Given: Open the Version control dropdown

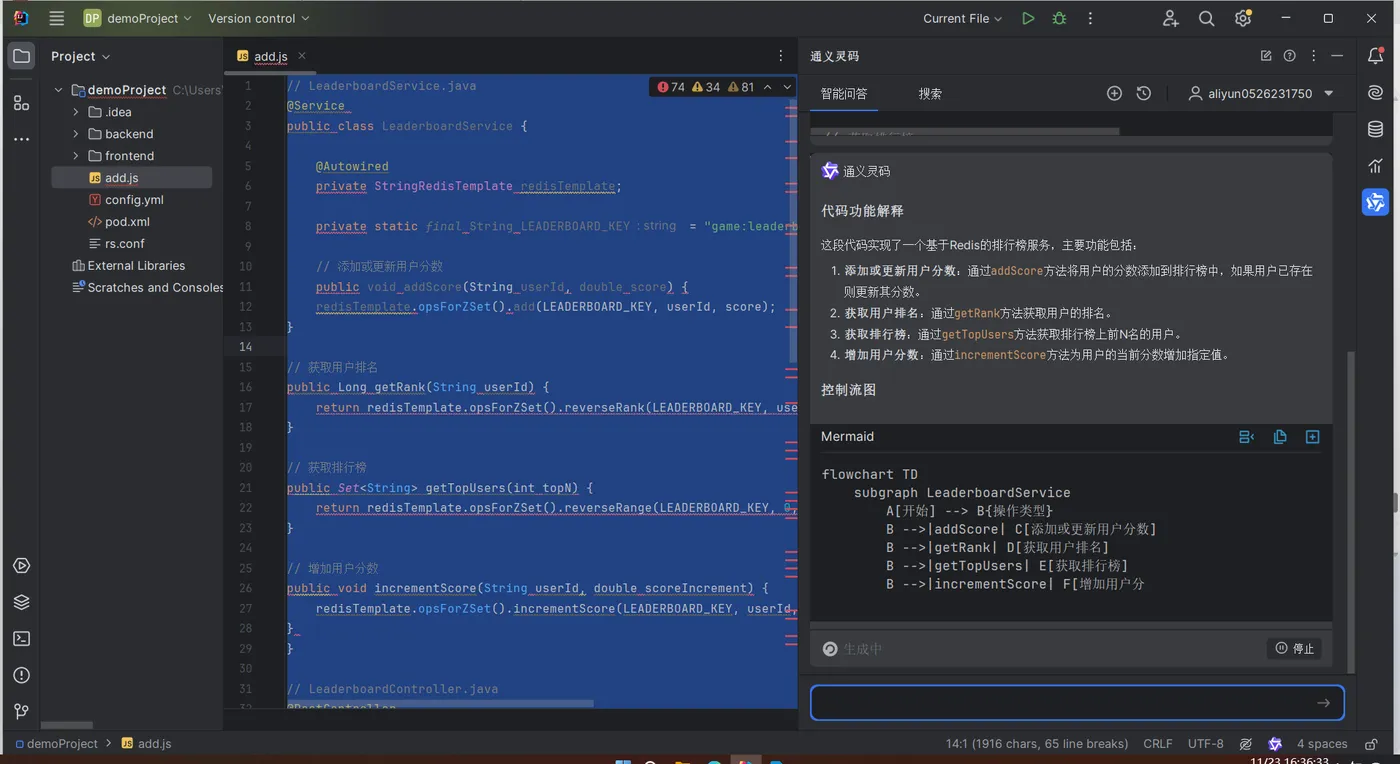Looking at the screenshot, I should click(x=259, y=18).
